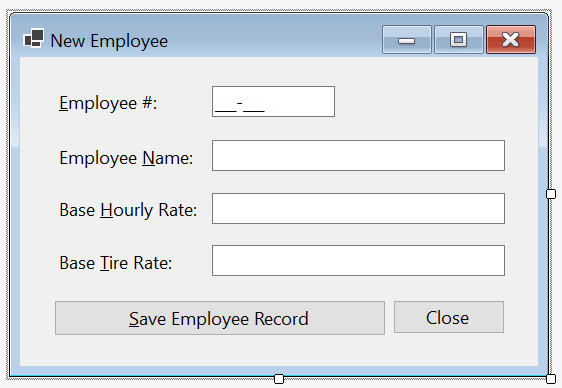Viewport: 562px width, 388px height.
Task: Click the gray Close button
Action: [449, 317]
